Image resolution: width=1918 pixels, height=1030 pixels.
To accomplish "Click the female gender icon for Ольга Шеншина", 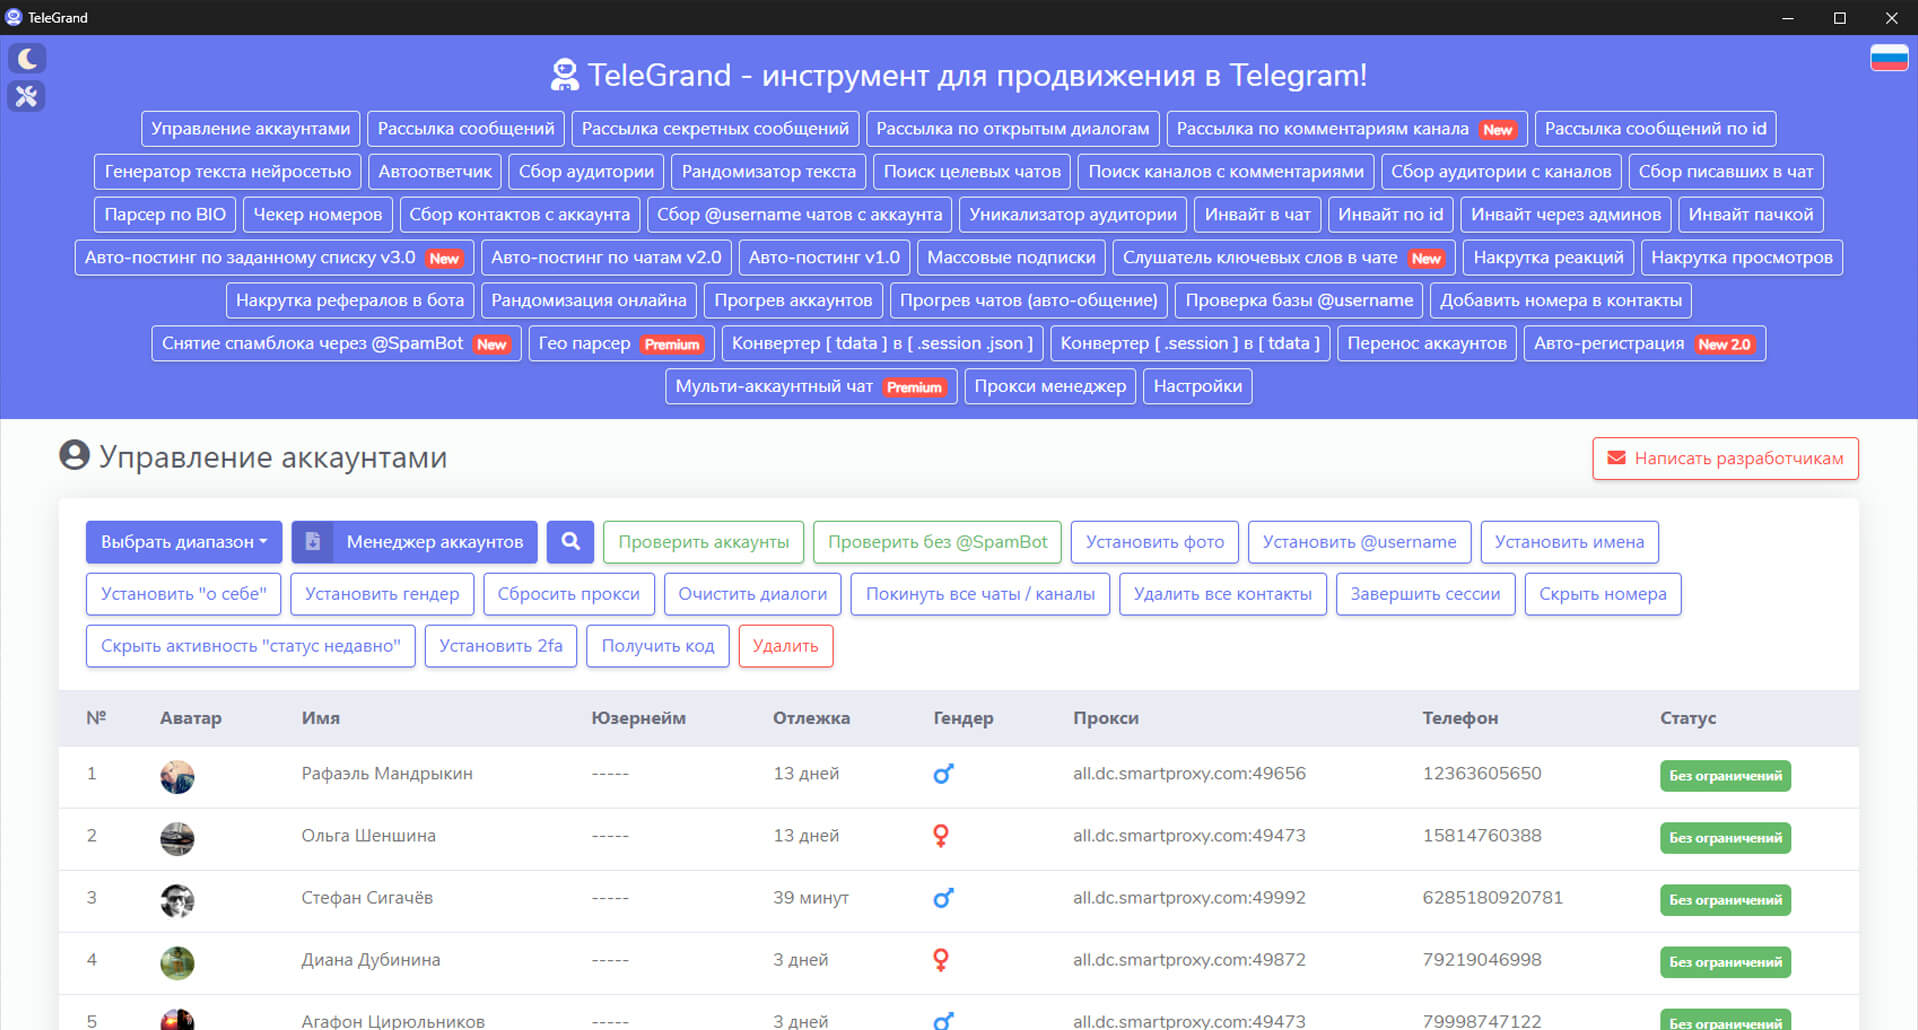I will point(940,836).
